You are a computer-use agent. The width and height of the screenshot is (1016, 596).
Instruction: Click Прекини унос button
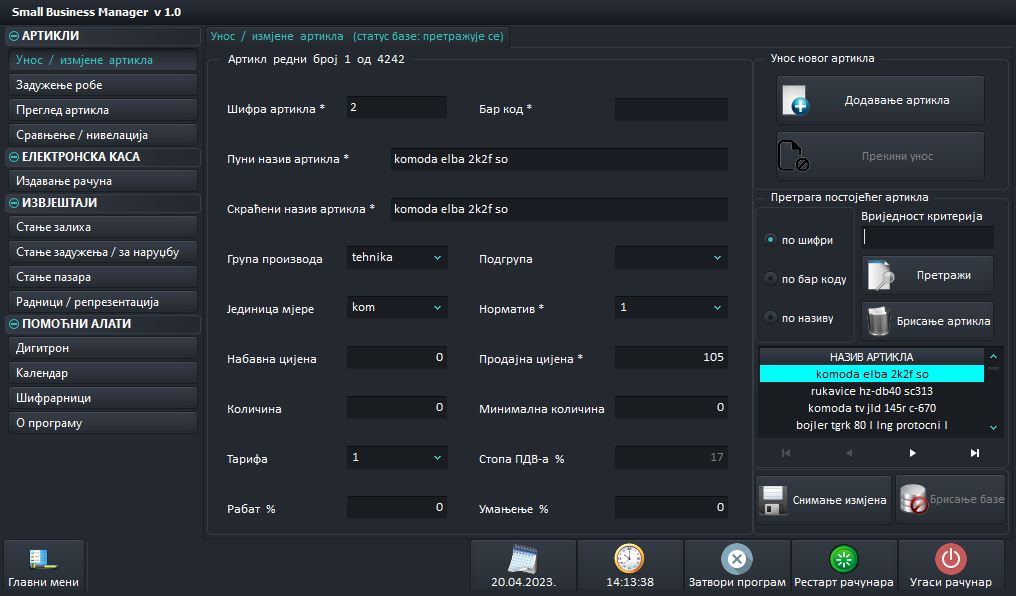click(880, 156)
